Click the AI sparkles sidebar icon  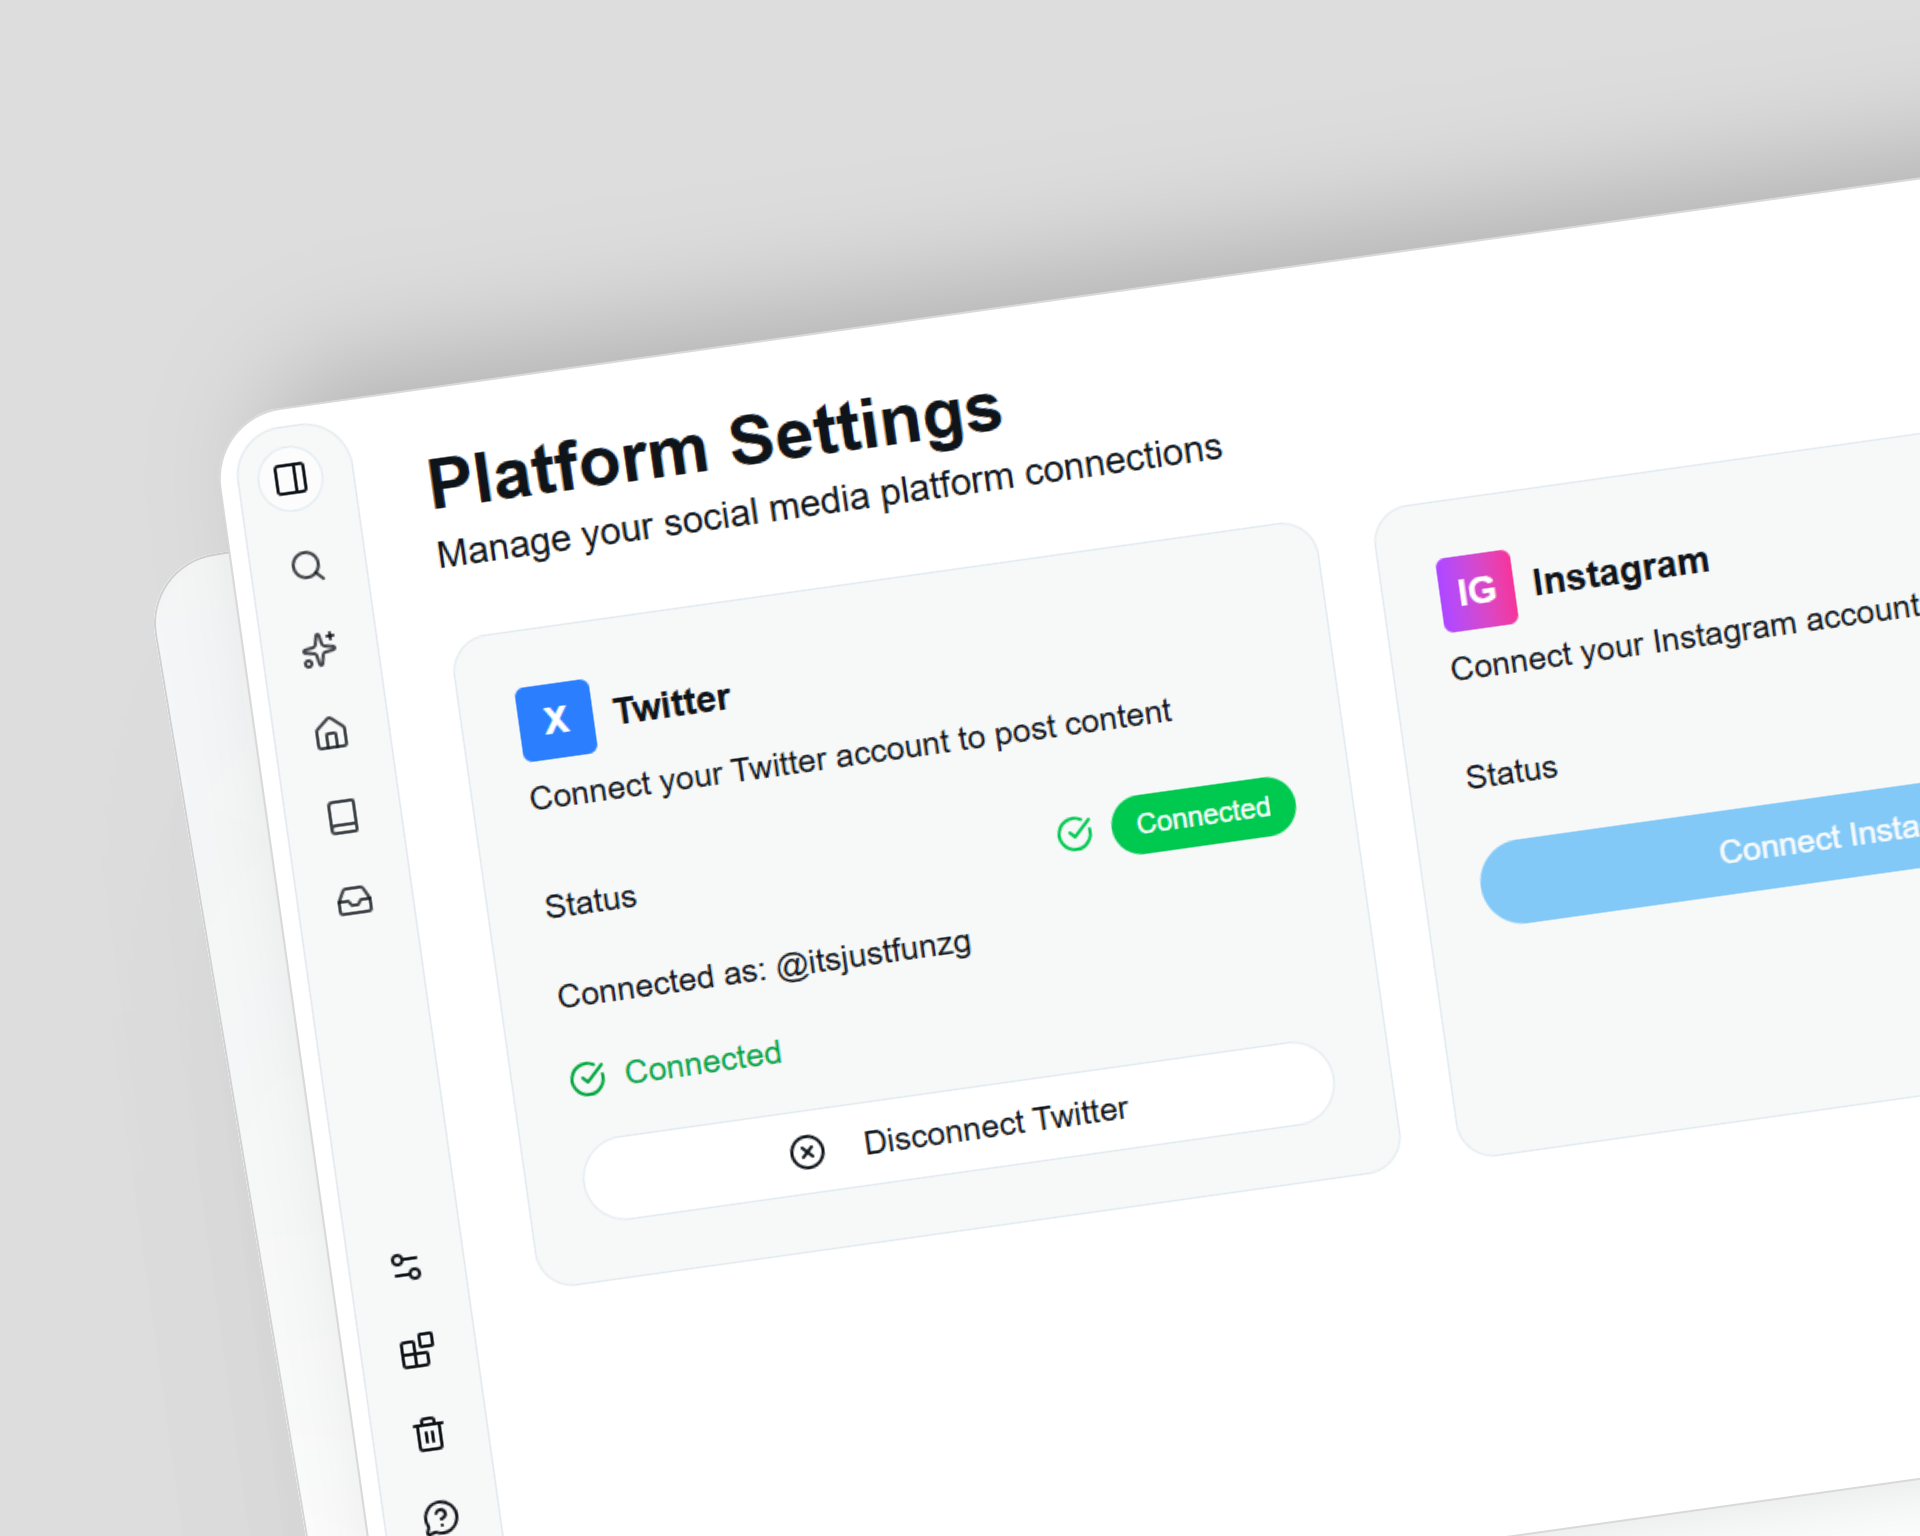tap(320, 650)
